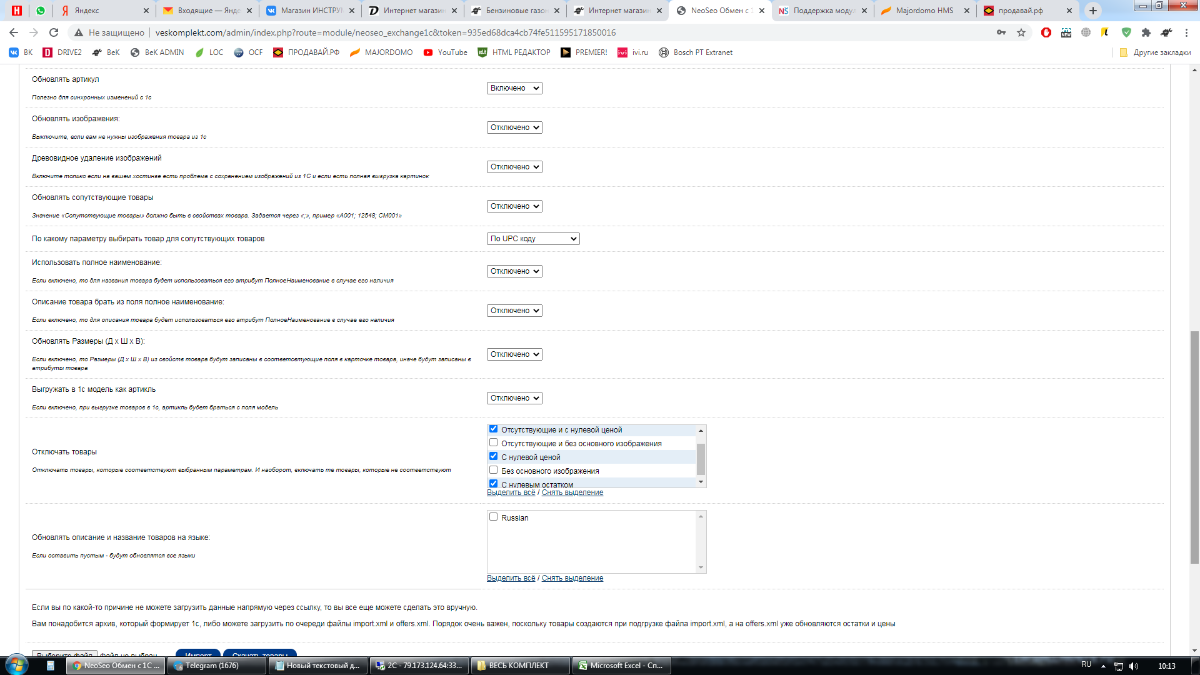Open 'Выгружать в 1с модель как артикль' dropdown
Screen dimensions: 1200x675
tap(514, 398)
